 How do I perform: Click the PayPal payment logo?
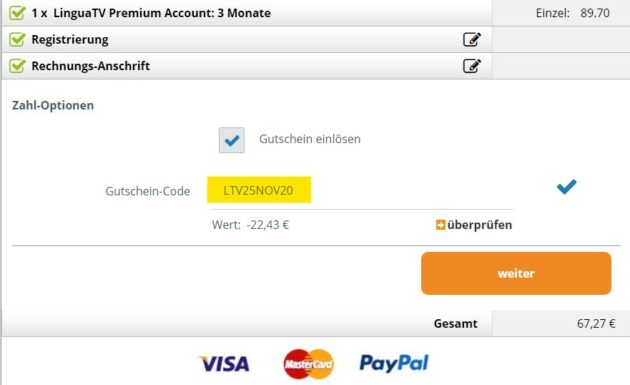(394, 363)
